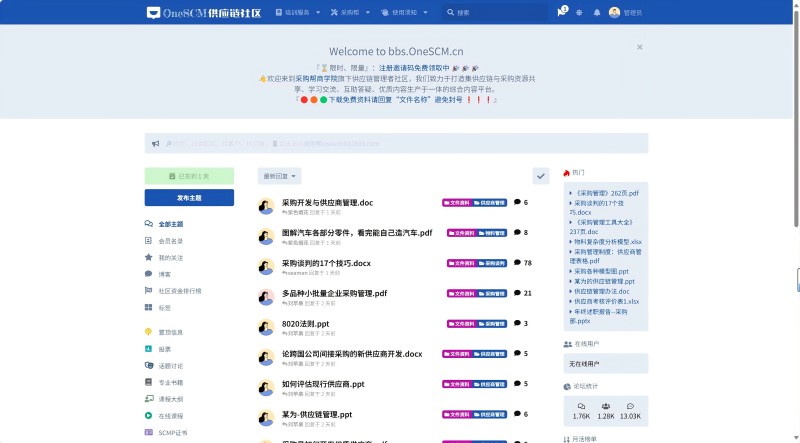Open post 某为-供应链管理.ppt

(x=317, y=414)
